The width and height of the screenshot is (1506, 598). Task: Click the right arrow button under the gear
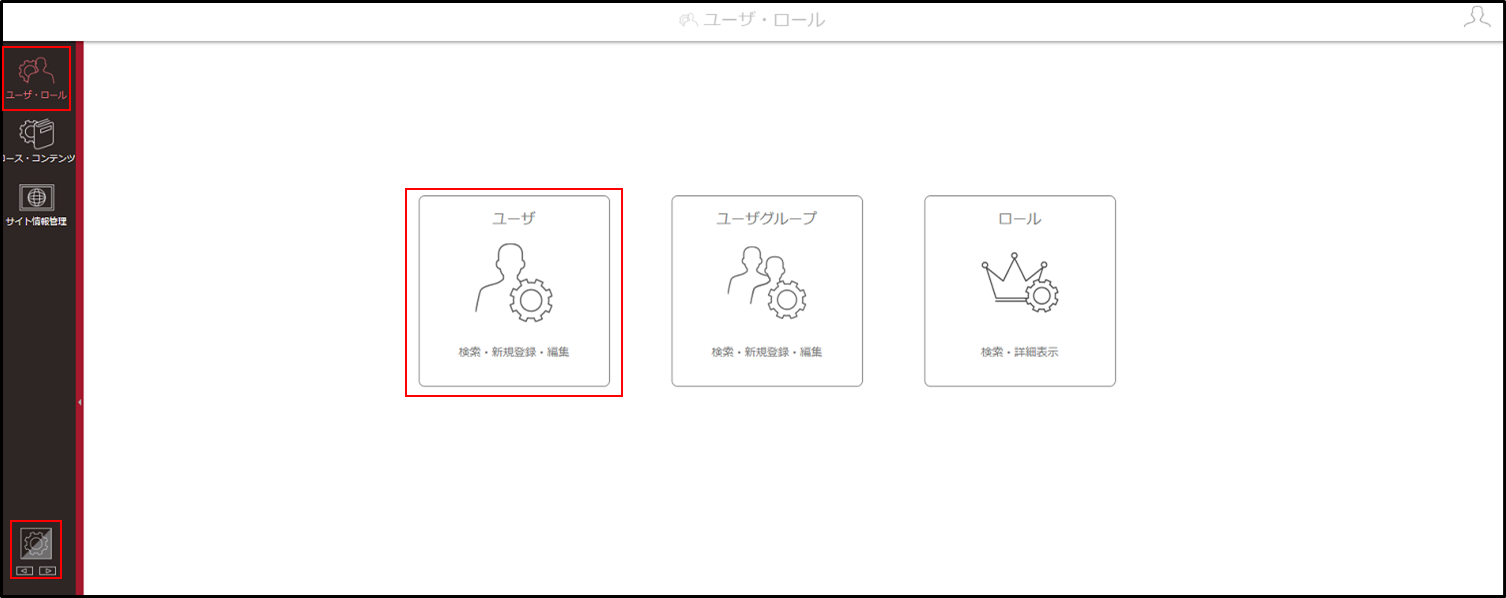(47, 571)
